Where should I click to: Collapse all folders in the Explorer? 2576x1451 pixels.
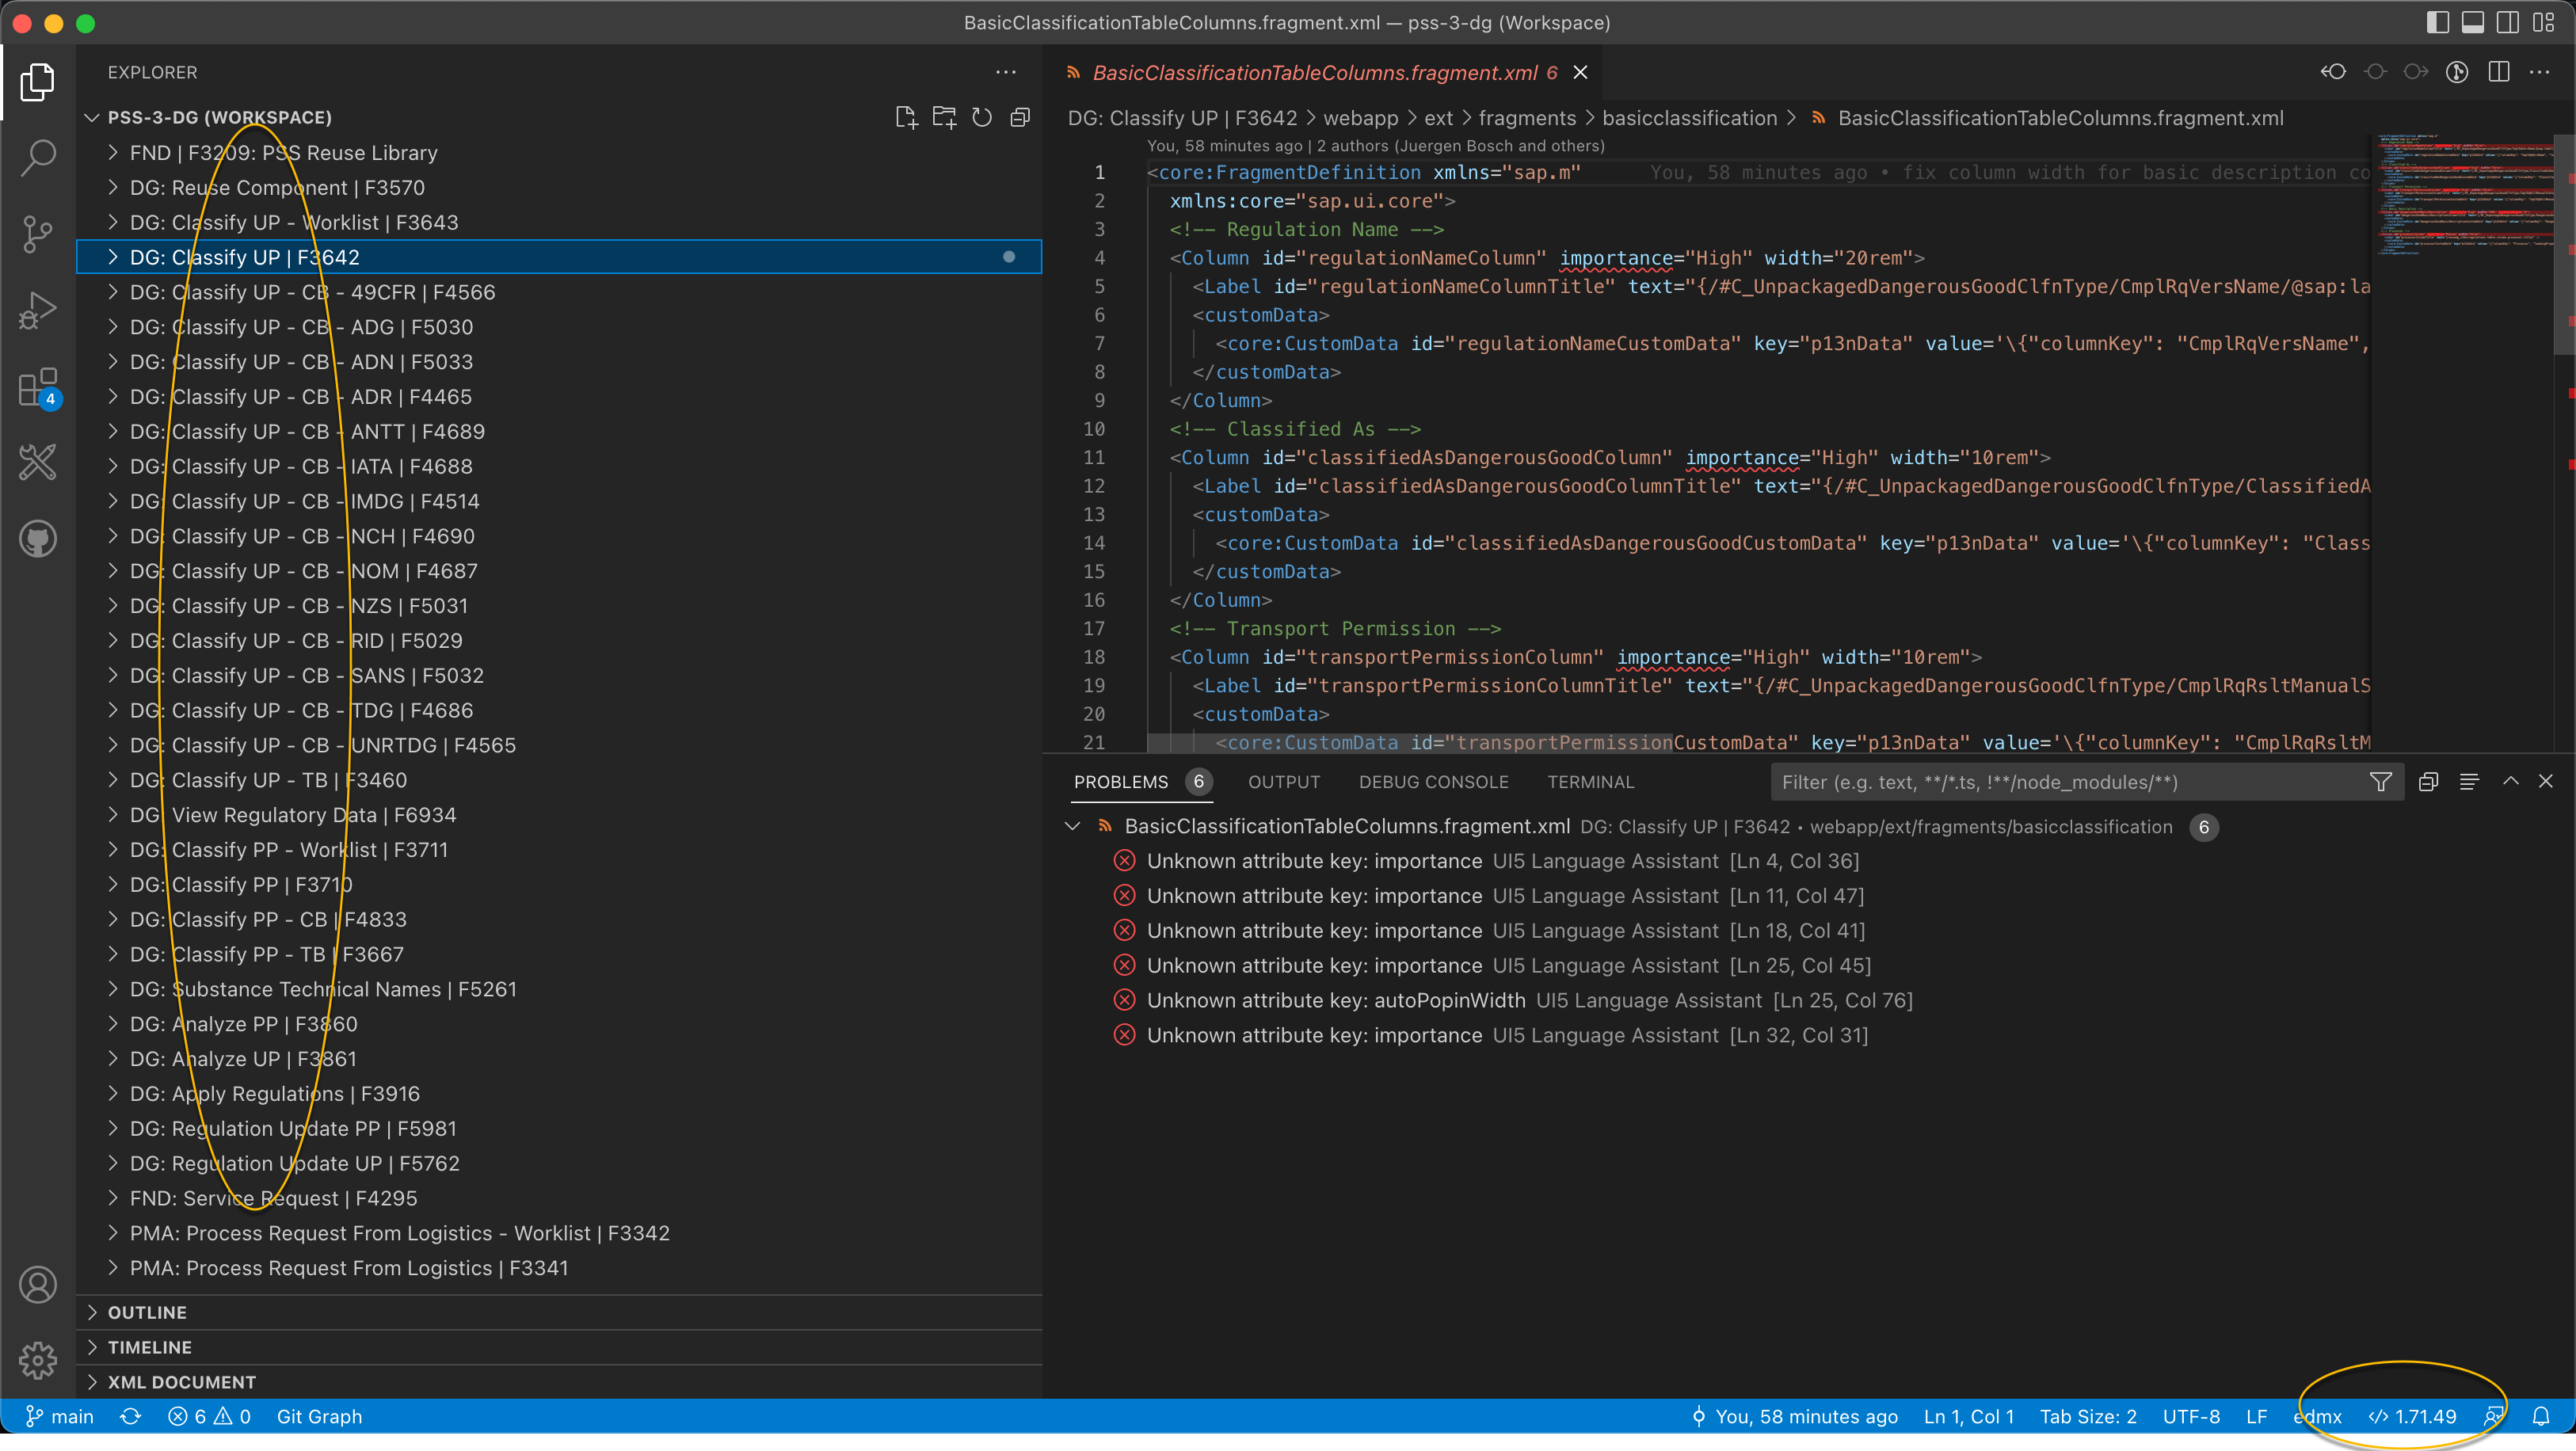(x=1020, y=116)
